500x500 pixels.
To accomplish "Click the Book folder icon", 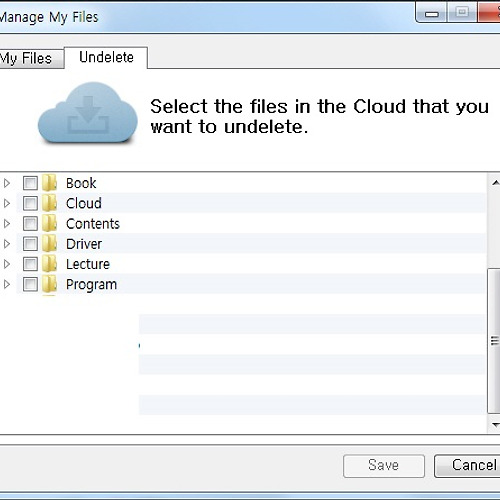I will click(x=49, y=183).
